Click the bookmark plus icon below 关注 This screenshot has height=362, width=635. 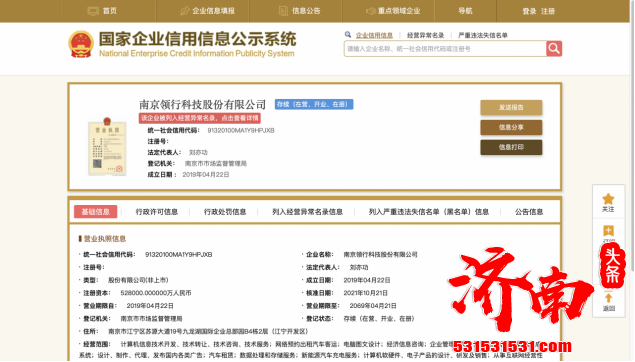tap(608, 231)
